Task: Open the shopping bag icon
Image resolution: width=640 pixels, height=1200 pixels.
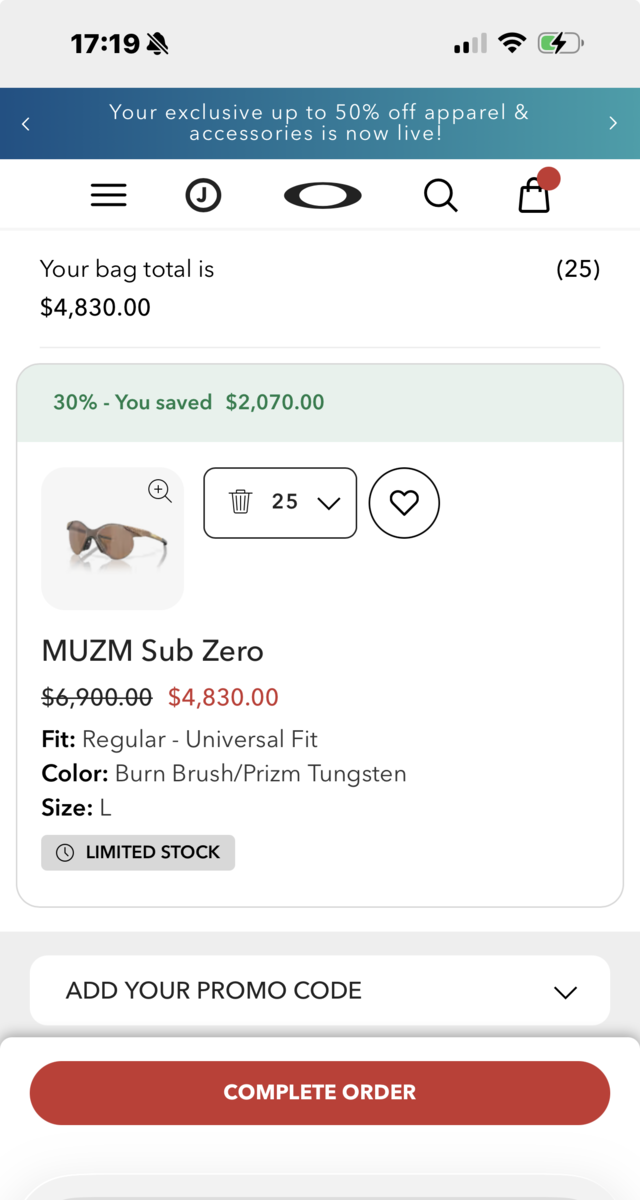Action: coord(535,195)
